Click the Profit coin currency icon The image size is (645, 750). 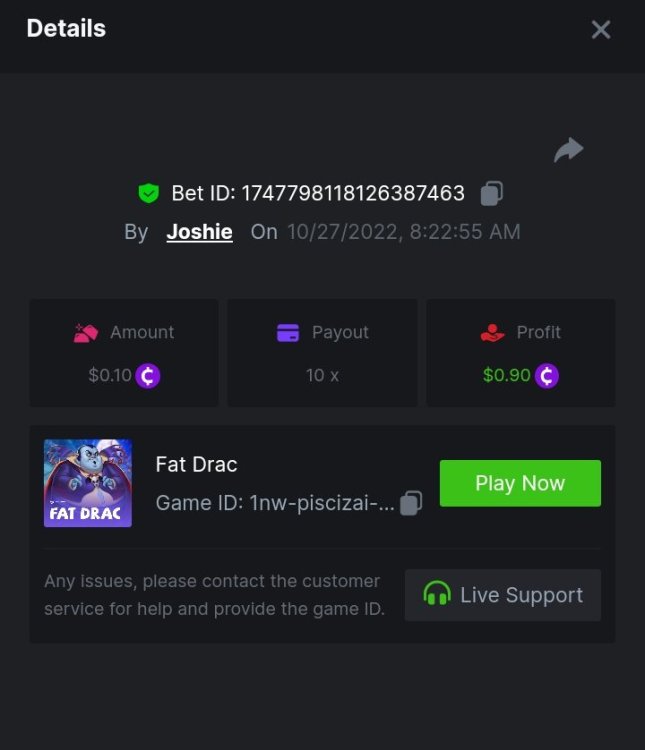546,376
